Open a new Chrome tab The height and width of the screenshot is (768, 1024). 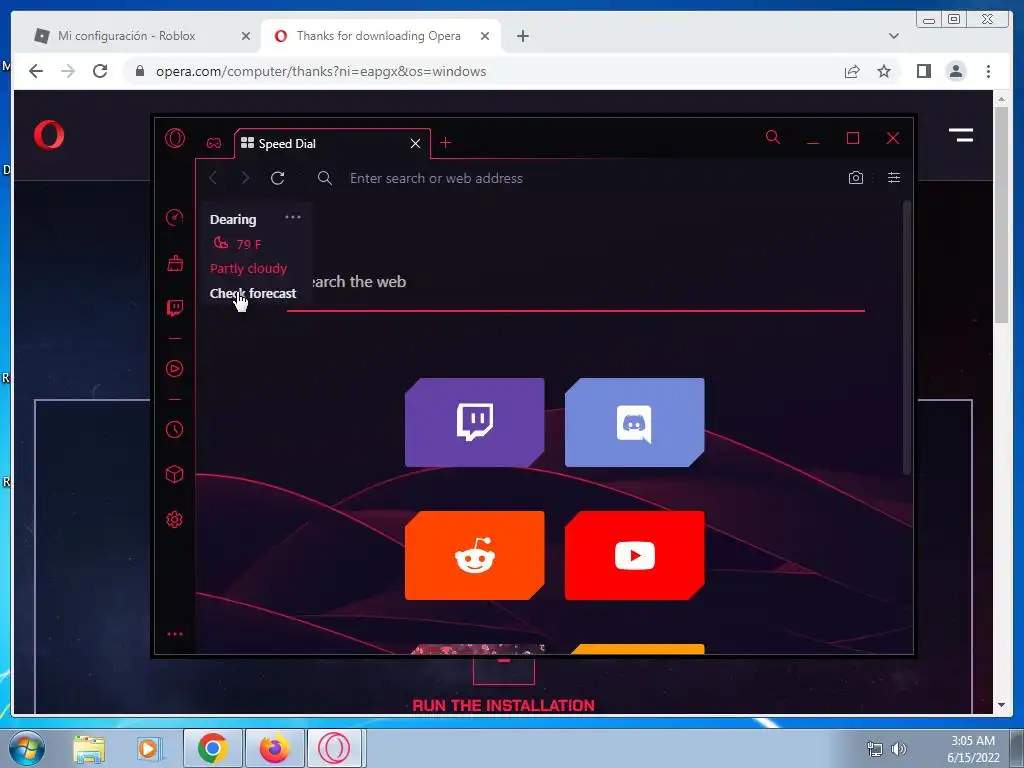click(x=523, y=37)
